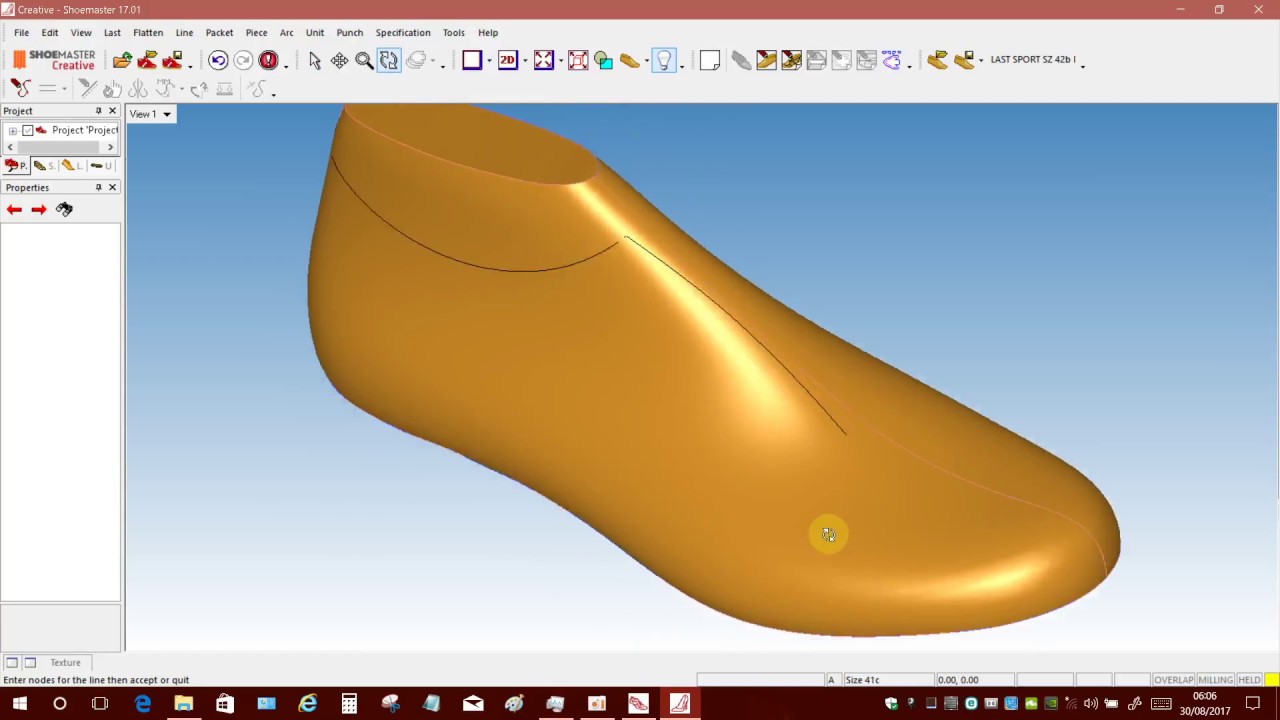Toggle the Project visibility checkbox

tap(27, 130)
